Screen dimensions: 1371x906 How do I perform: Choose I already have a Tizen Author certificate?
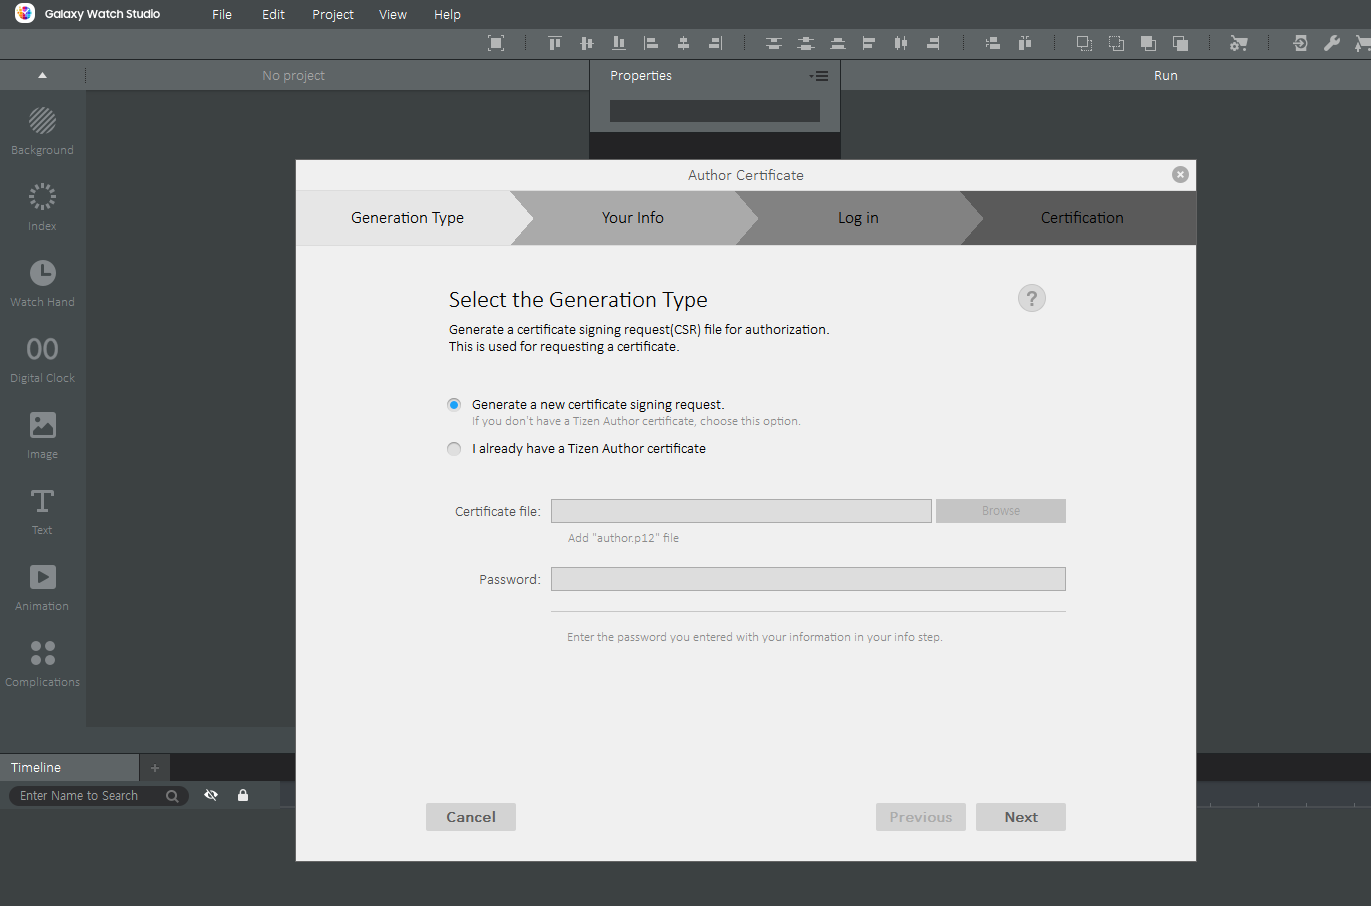(x=454, y=449)
